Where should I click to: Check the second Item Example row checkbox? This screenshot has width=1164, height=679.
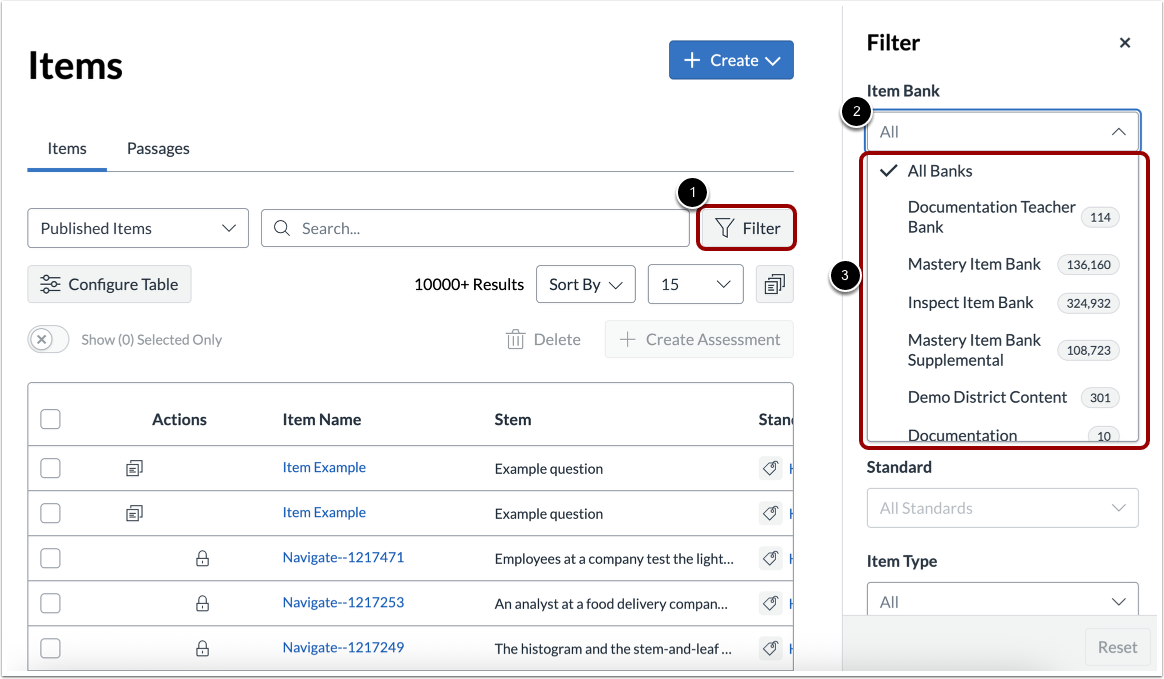50,514
